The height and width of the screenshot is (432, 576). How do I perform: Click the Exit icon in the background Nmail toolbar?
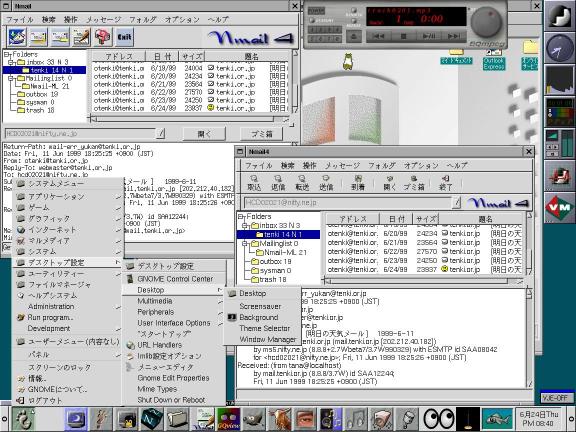pos(125,37)
